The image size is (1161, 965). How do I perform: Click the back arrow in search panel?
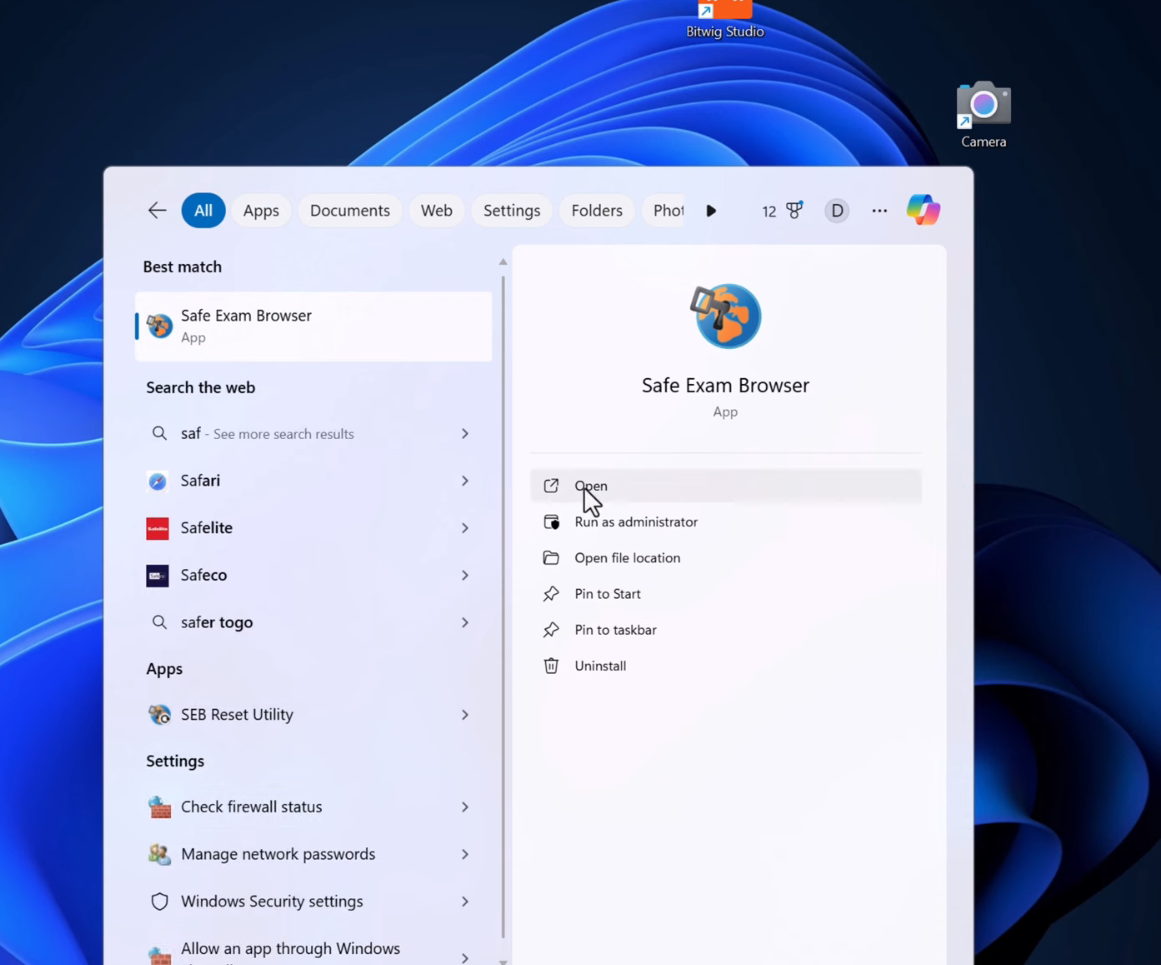(157, 210)
